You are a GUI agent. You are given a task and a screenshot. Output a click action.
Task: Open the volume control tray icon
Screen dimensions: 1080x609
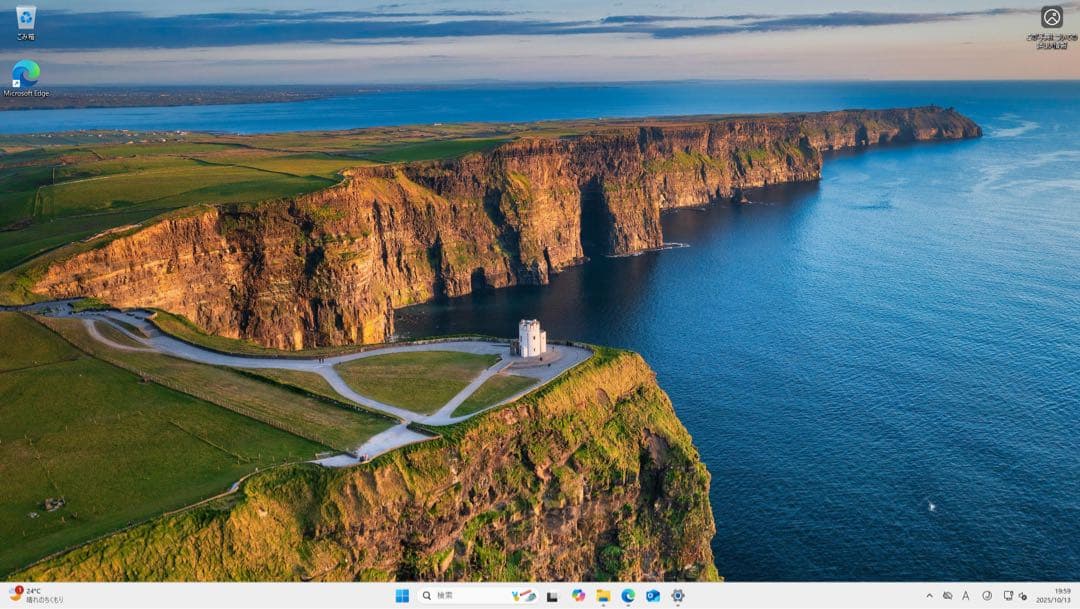(1023, 596)
